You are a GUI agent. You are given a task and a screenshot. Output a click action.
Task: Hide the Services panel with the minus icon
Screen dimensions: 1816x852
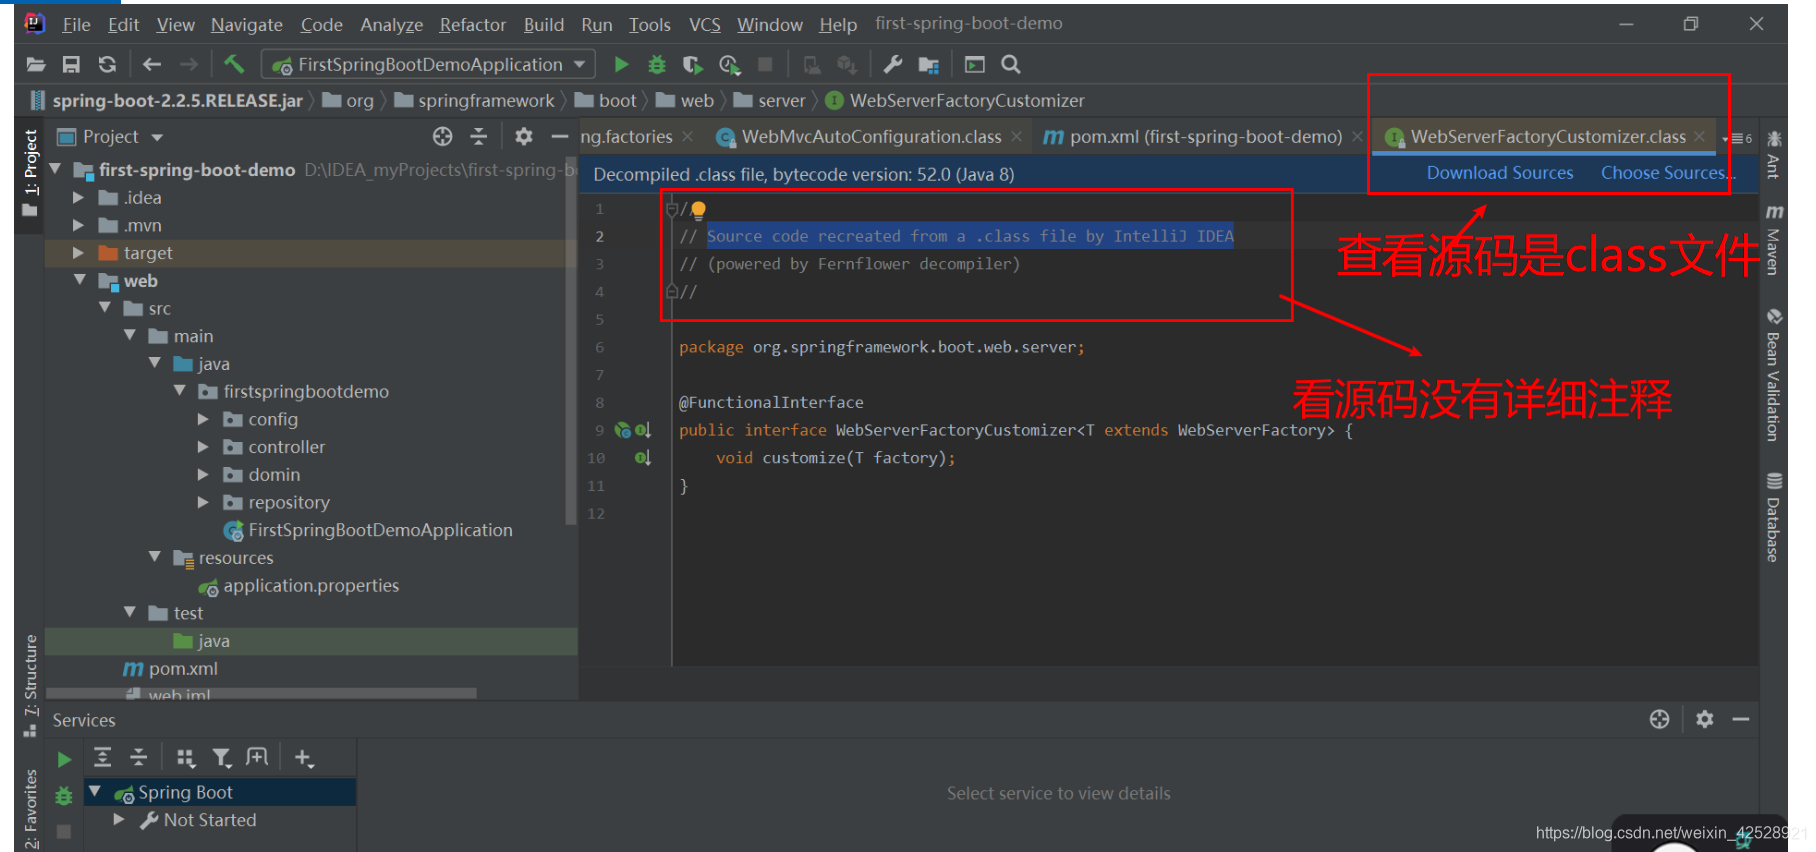(1741, 719)
